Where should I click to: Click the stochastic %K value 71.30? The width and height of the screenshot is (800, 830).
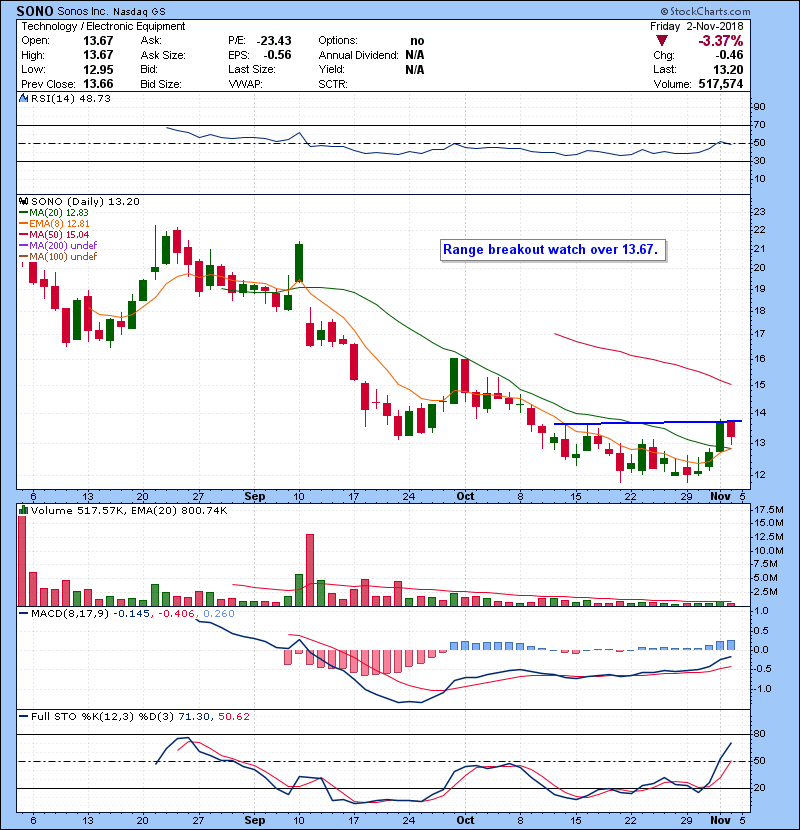[x=194, y=717]
